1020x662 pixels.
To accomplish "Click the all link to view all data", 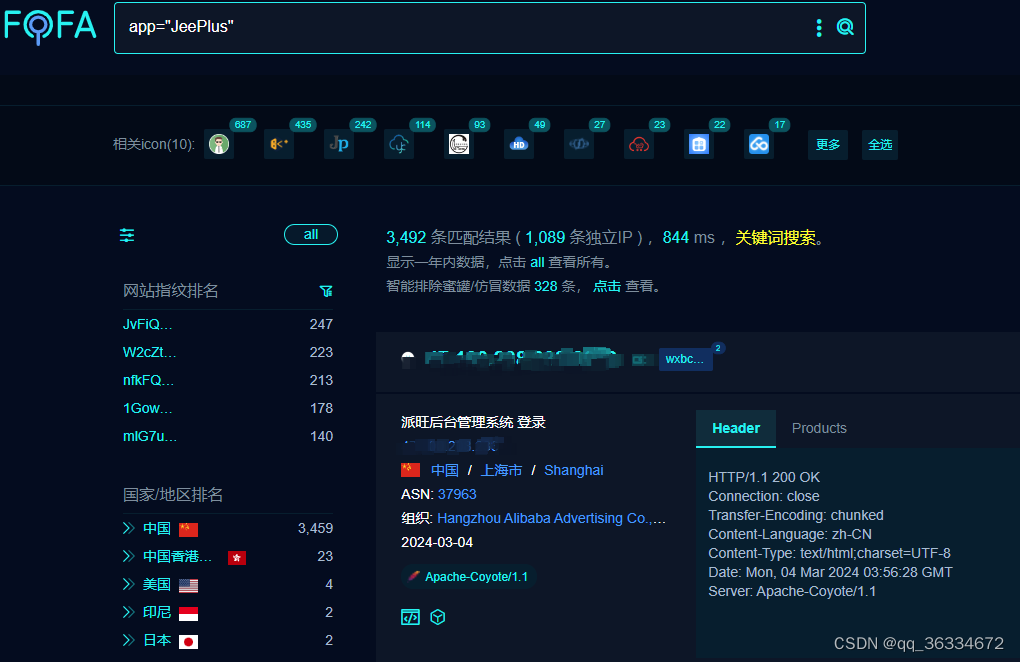I will (x=537, y=262).
